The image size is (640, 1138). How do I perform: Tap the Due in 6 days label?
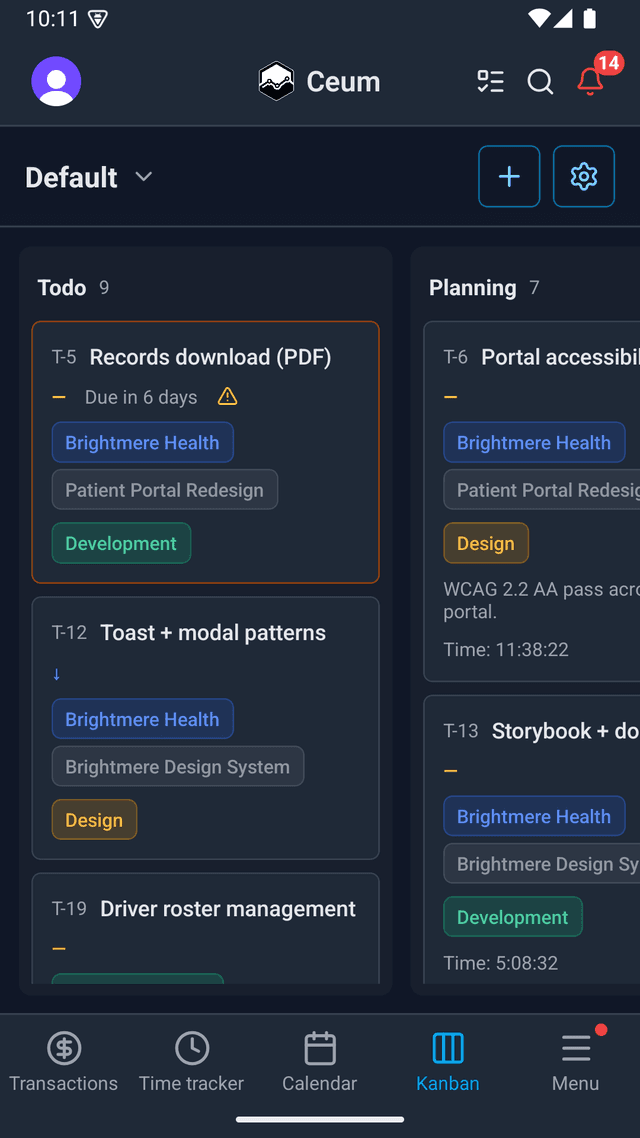coord(141,397)
